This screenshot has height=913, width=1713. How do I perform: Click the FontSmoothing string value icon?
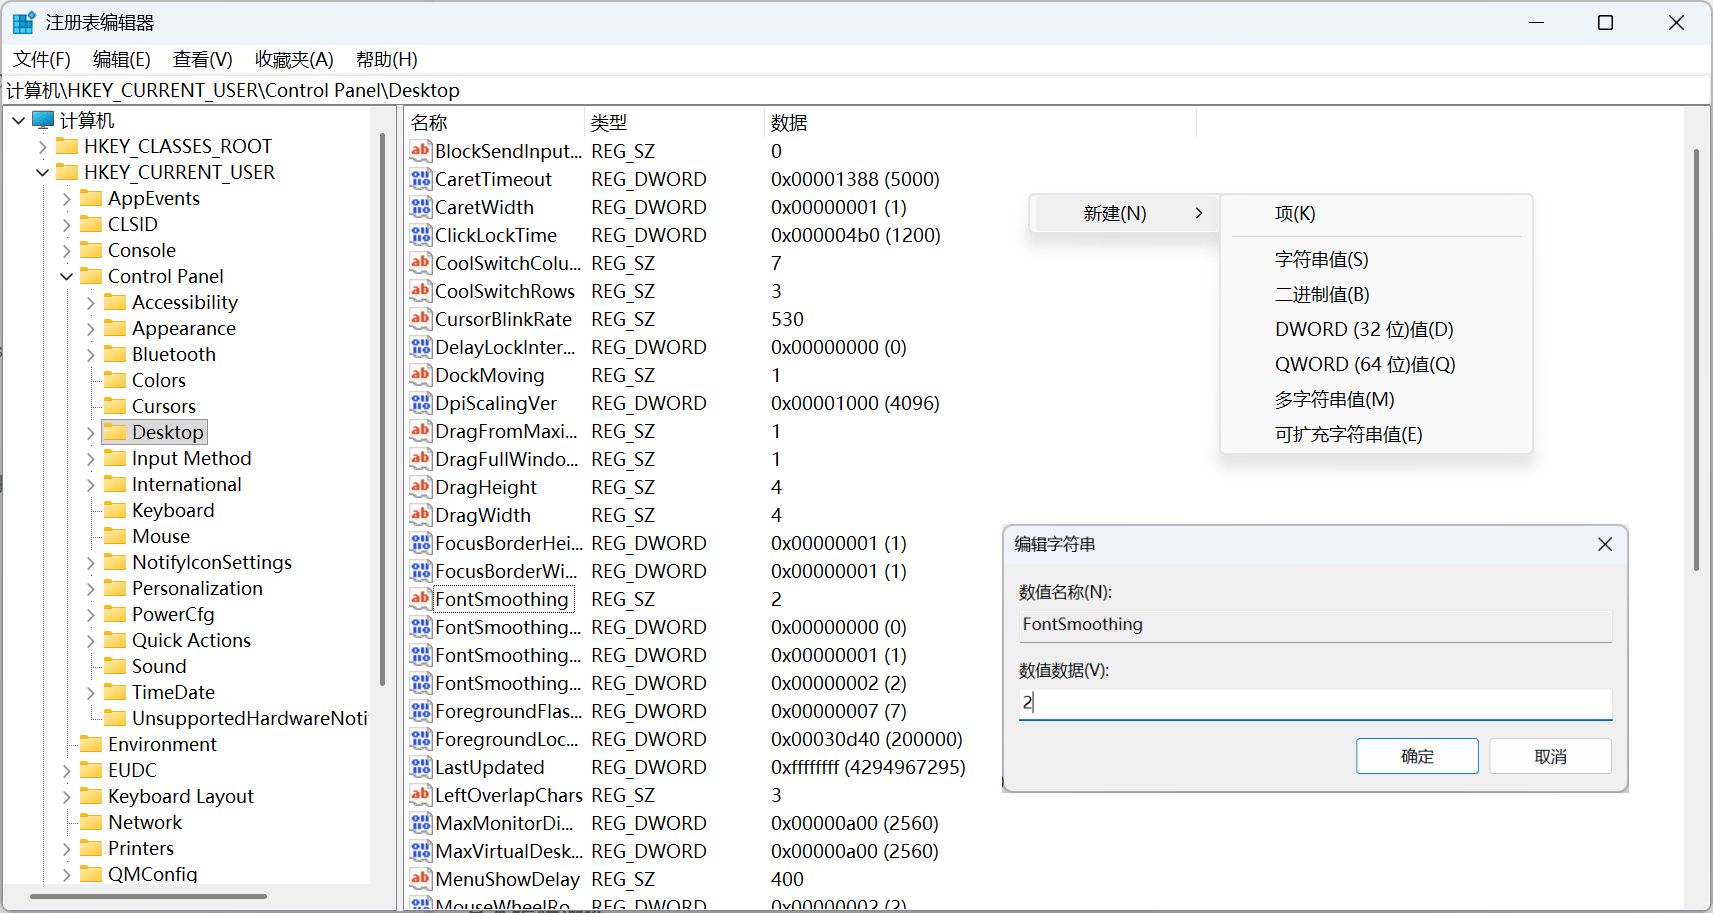(420, 599)
